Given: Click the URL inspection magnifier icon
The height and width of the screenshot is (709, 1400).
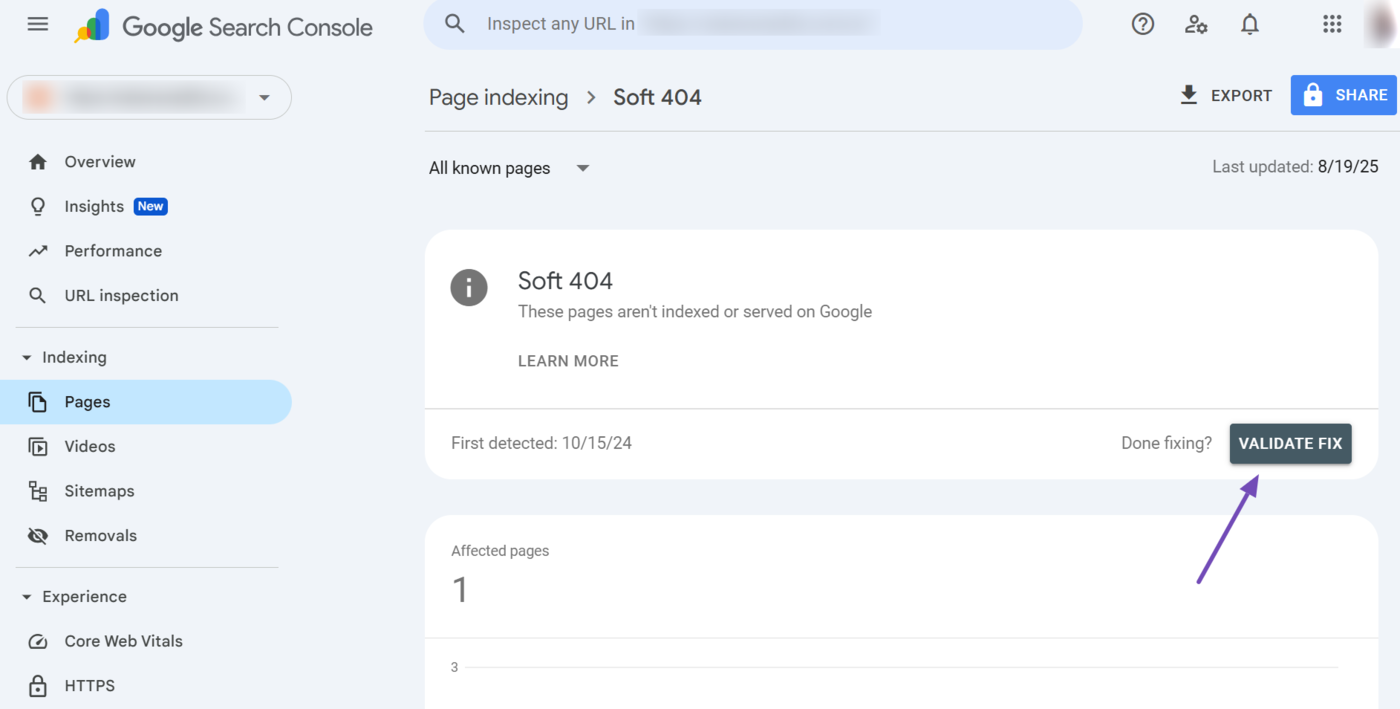Looking at the screenshot, I should tap(38, 296).
